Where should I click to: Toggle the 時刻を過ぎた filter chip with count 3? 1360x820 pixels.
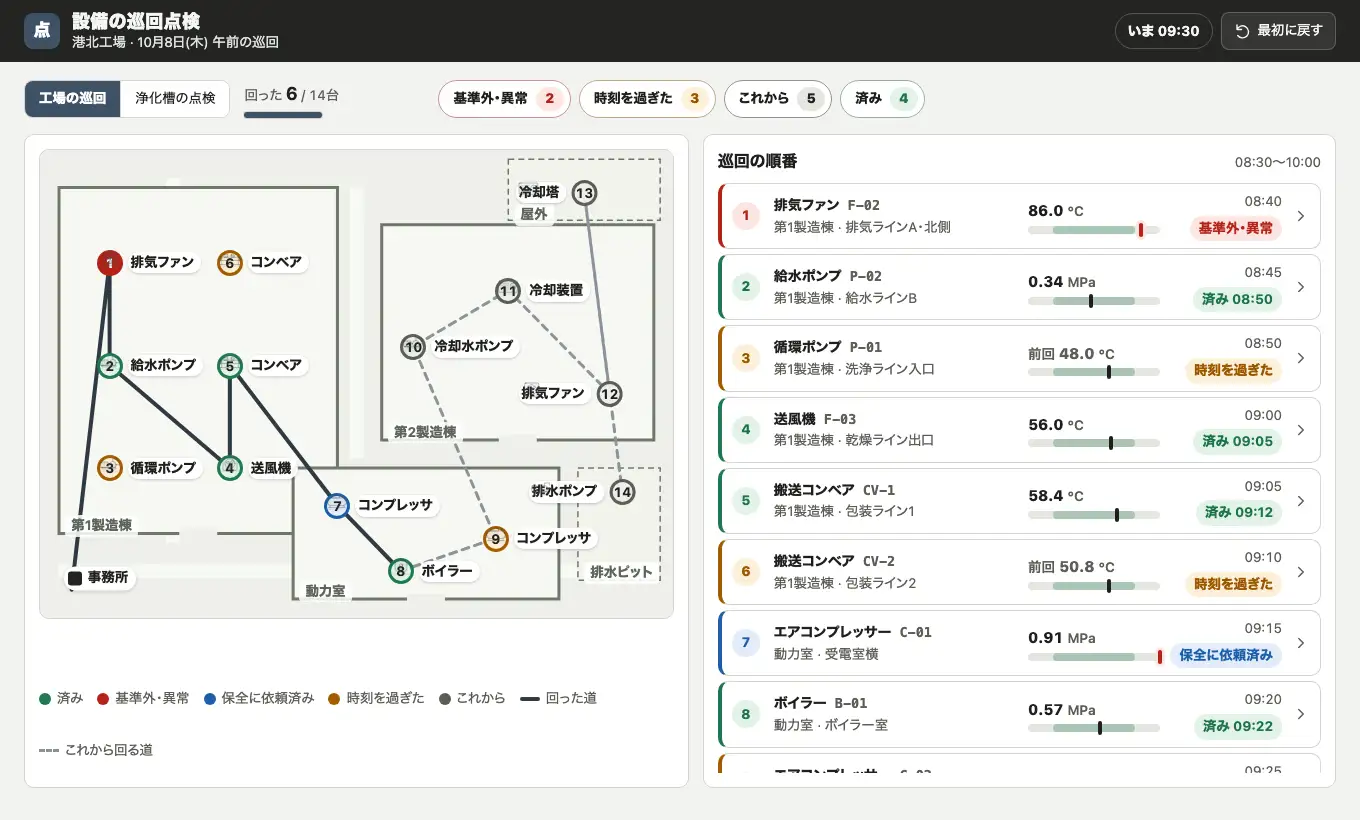tap(647, 99)
